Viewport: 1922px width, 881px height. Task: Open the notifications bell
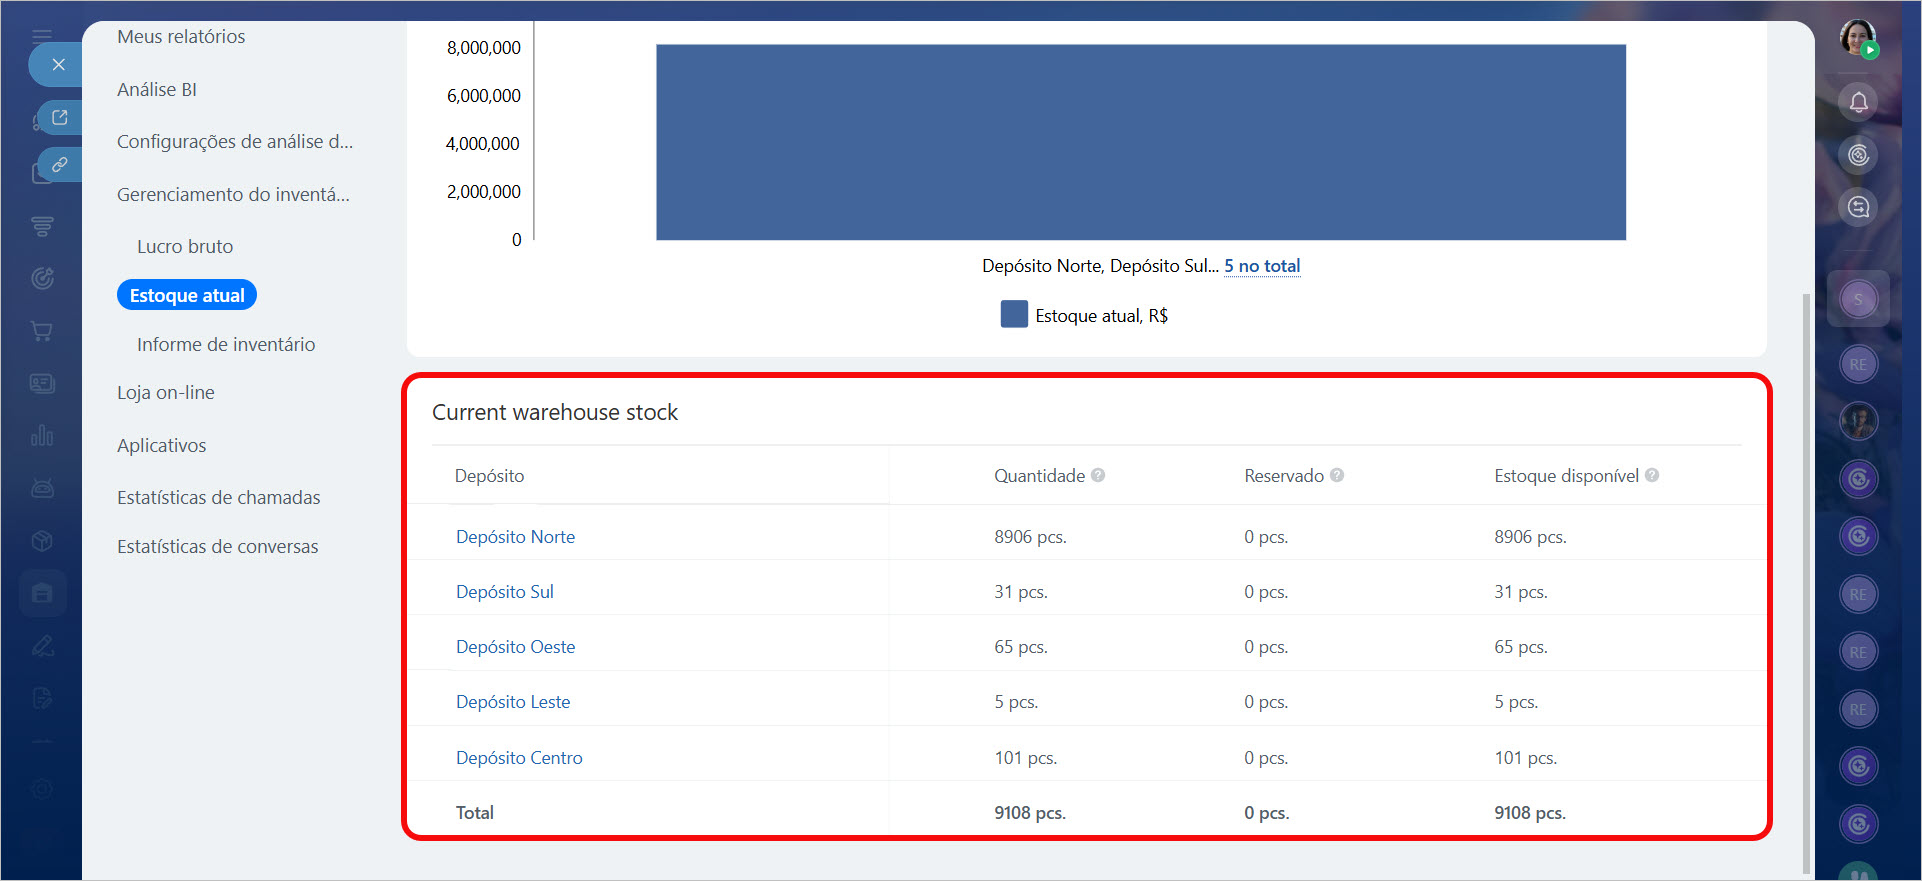(x=1858, y=102)
